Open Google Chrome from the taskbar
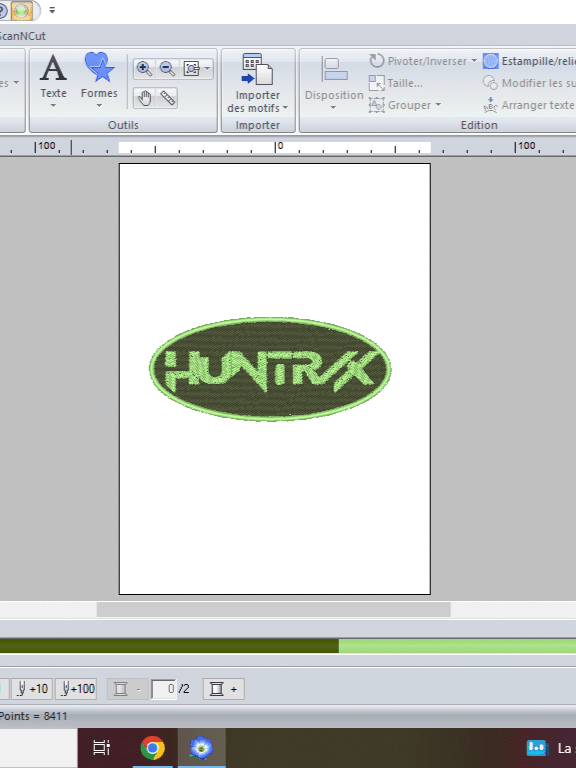Image resolution: width=576 pixels, height=768 pixels. coord(152,748)
